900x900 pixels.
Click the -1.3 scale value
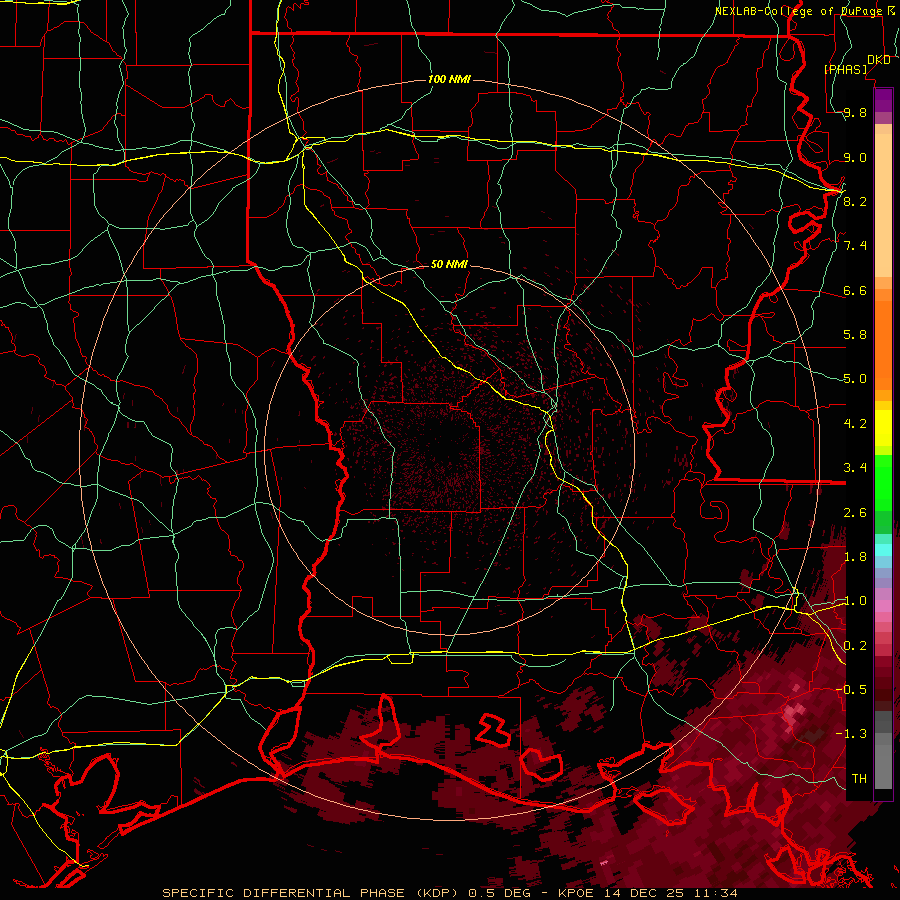click(852, 734)
